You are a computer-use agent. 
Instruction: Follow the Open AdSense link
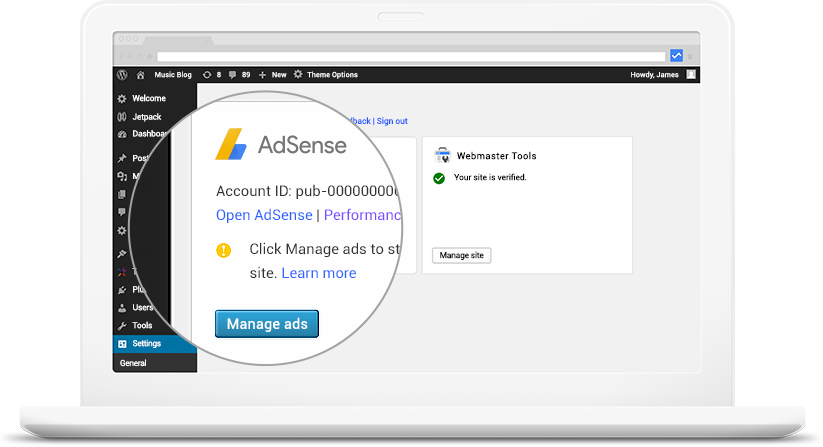point(264,215)
